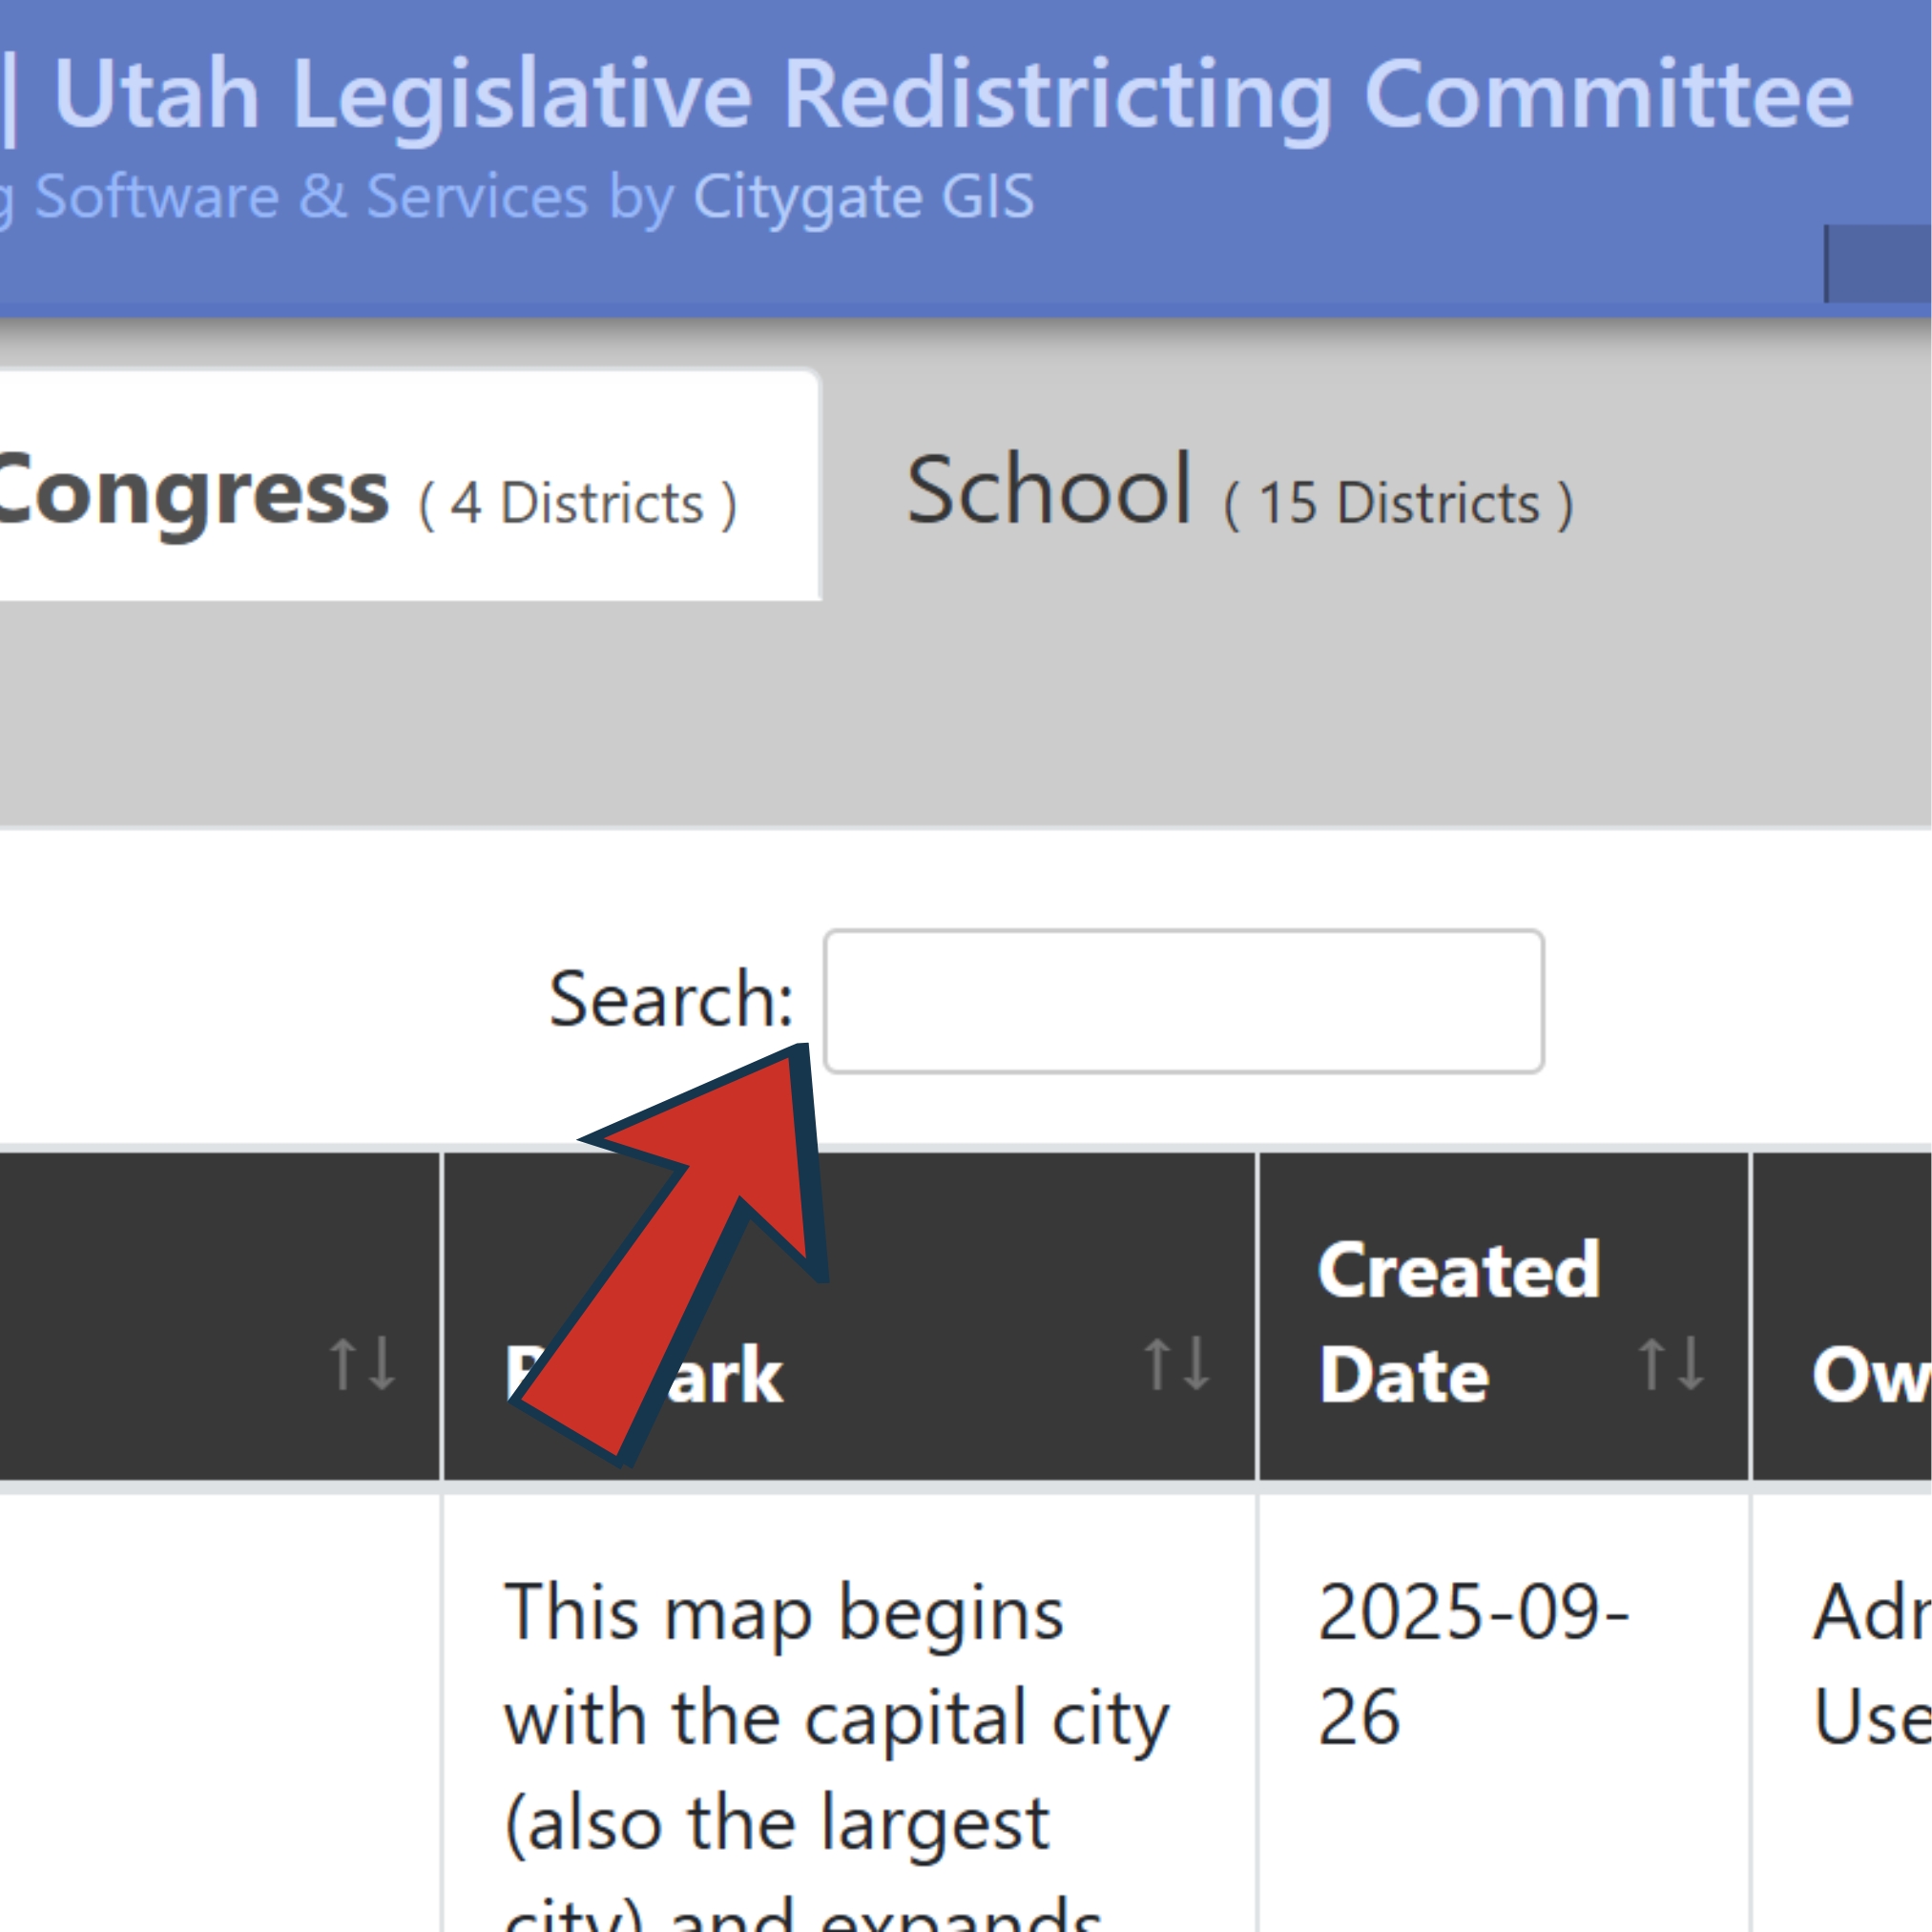The height and width of the screenshot is (1932, 1932).
Task: Click the "Search:" label text
Action: click(670, 1000)
